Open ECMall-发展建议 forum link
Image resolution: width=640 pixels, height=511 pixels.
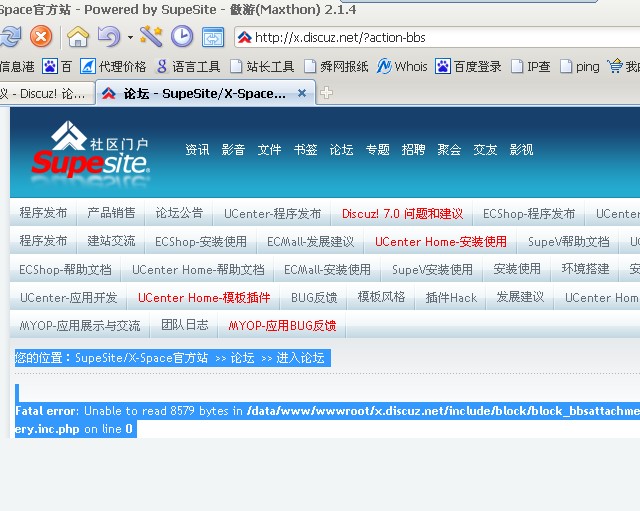click(x=311, y=242)
